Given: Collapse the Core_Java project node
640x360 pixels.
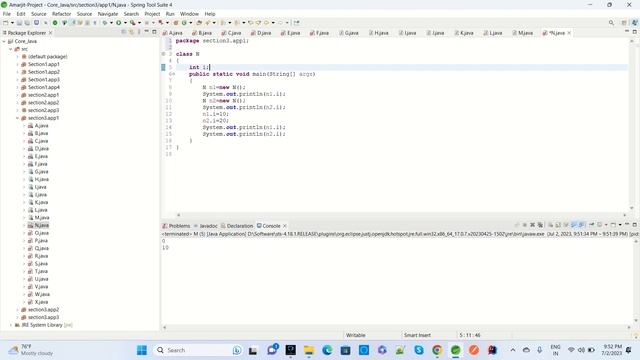Looking at the screenshot, I should pos(4,41).
